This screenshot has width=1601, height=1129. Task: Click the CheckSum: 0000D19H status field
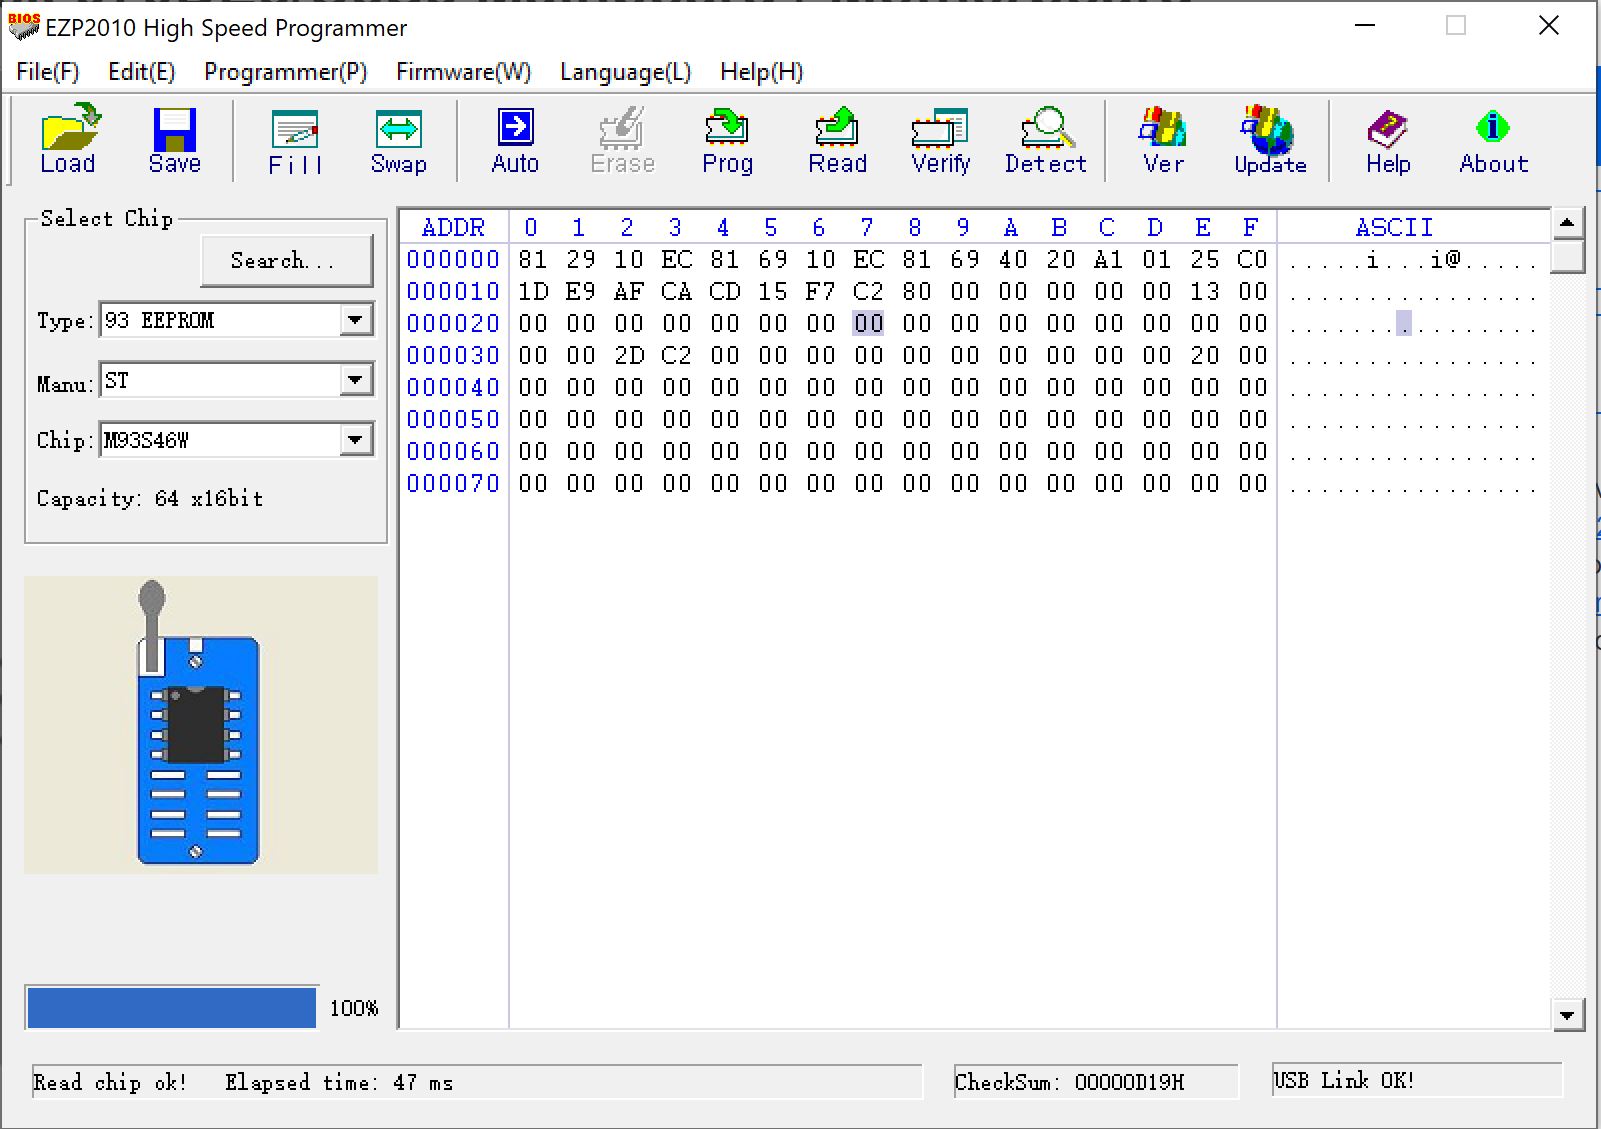point(1095,1082)
